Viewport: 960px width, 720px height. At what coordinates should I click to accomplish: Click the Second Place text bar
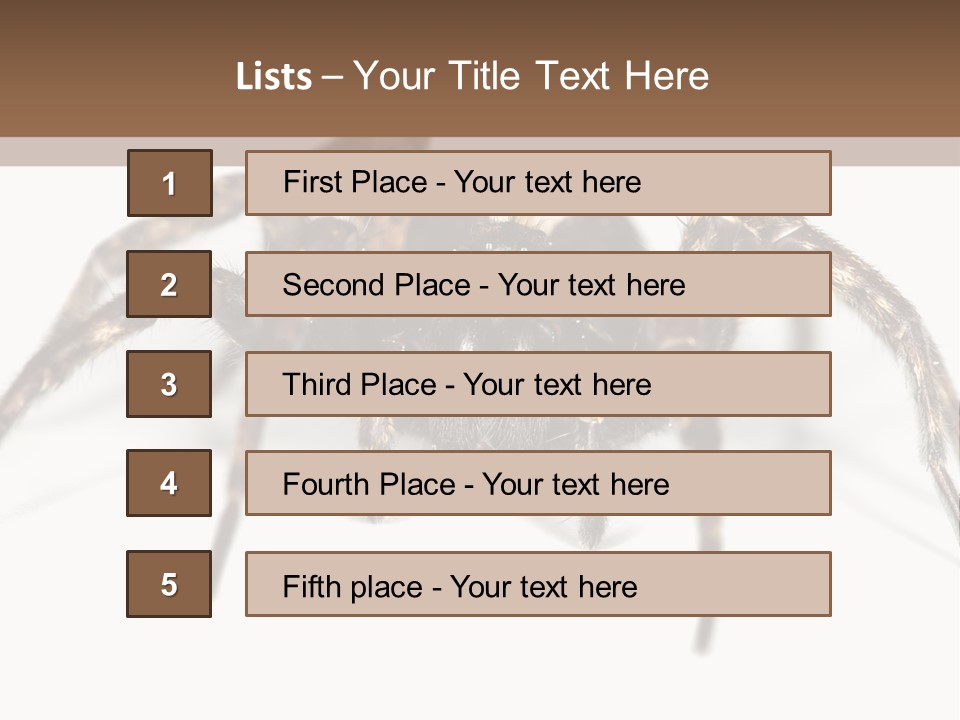[538, 284]
